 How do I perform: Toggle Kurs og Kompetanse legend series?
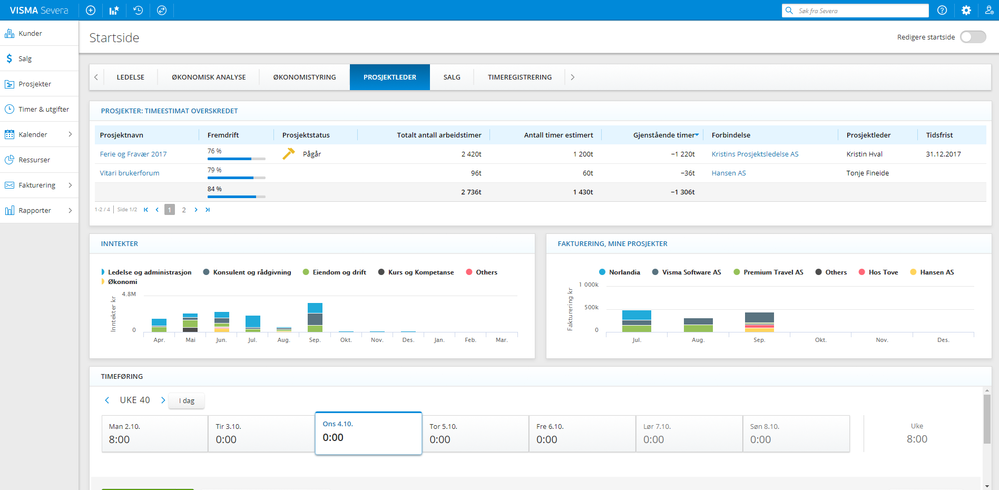click(416, 272)
